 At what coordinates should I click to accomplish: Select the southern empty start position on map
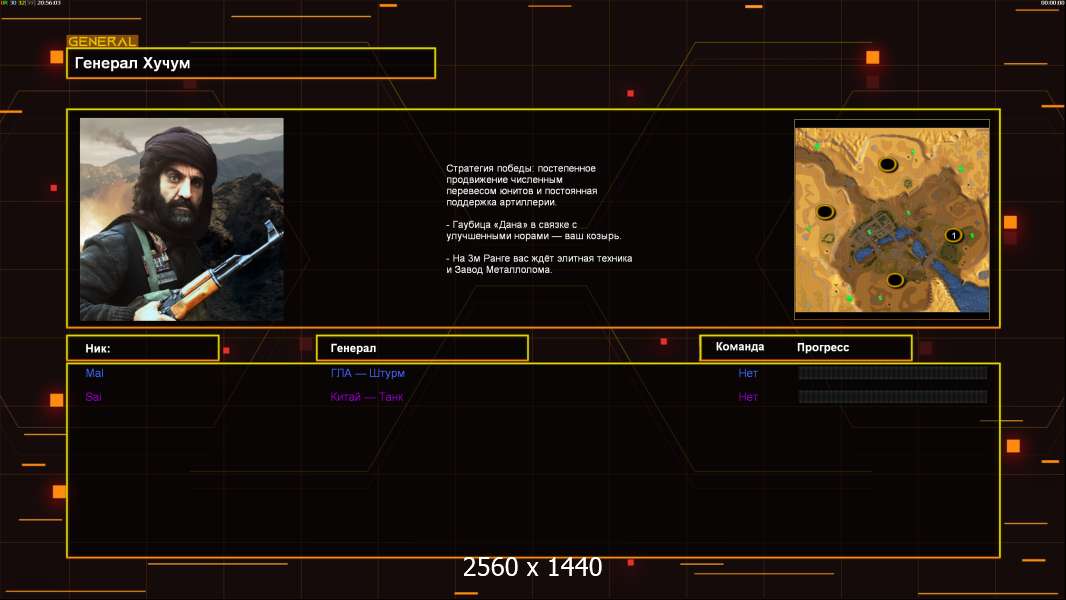895,280
